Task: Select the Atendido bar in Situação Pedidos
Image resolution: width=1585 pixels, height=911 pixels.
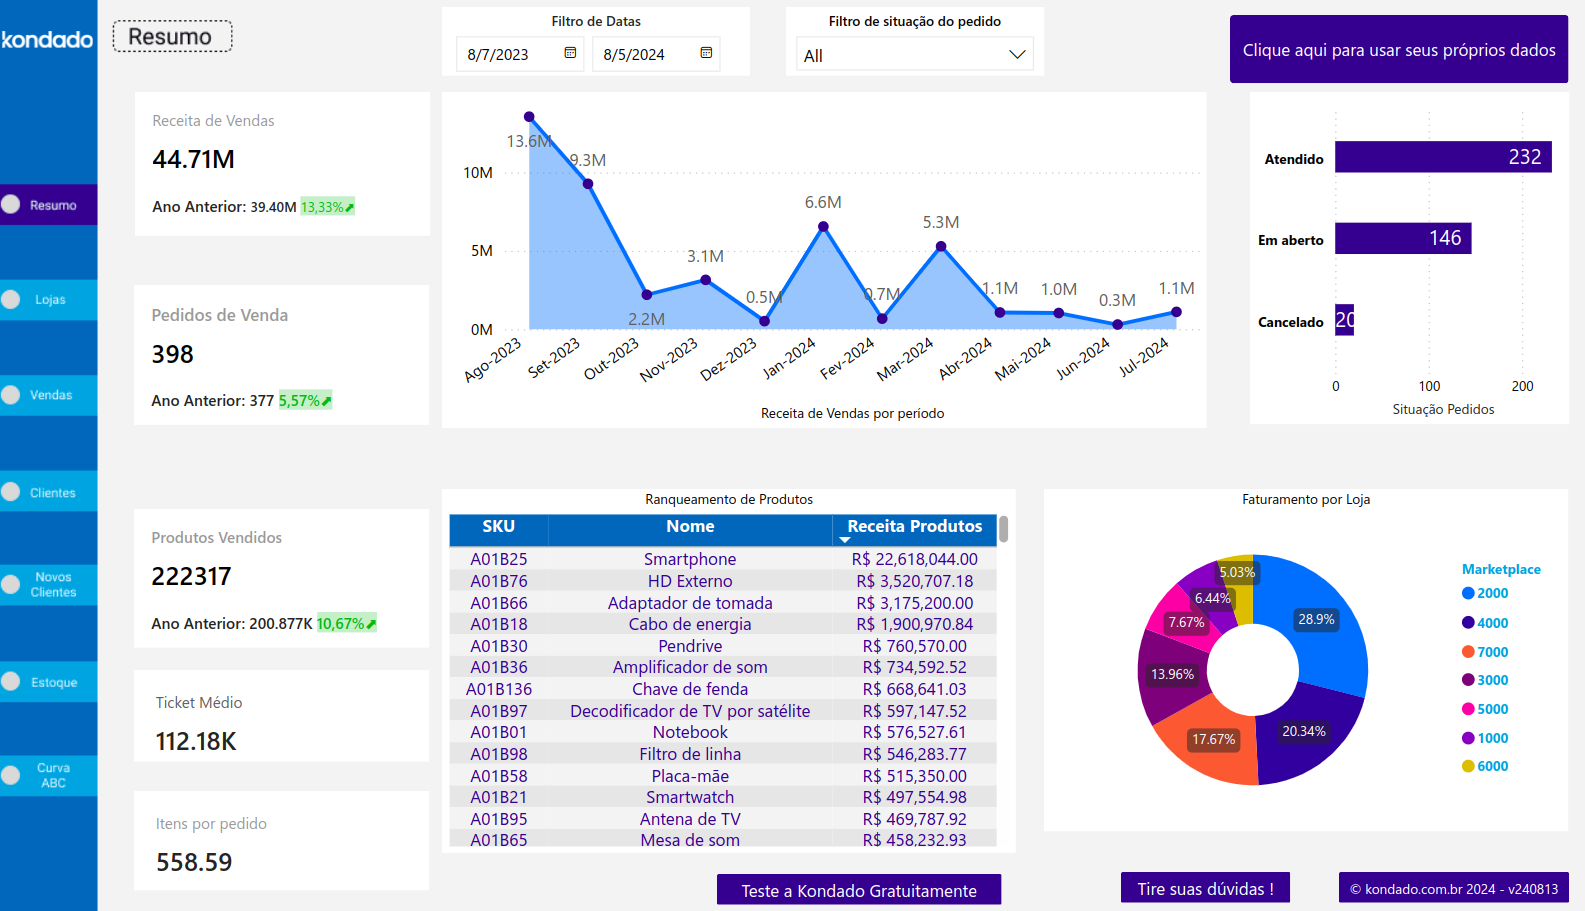Action: coord(1442,157)
